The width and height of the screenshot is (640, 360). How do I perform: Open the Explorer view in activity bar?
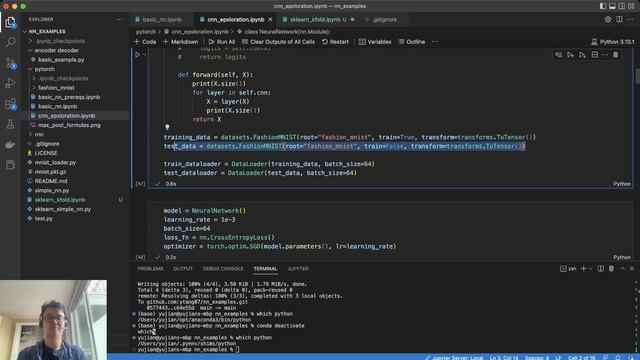pos(10,22)
